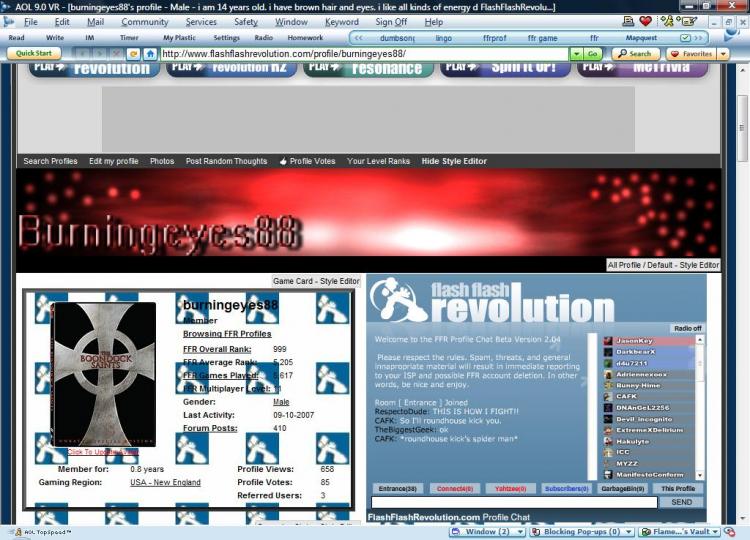Click Your Level Ranks link
The height and width of the screenshot is (540, 750).
point(378,161)
